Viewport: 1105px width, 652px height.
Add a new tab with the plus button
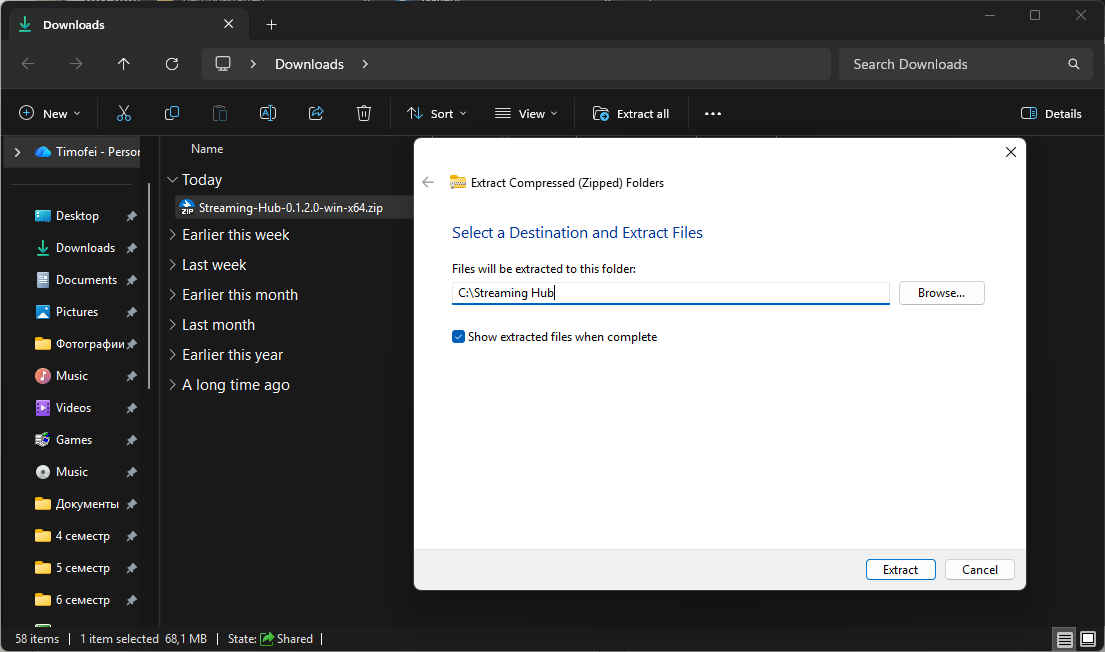coord(271,25)
